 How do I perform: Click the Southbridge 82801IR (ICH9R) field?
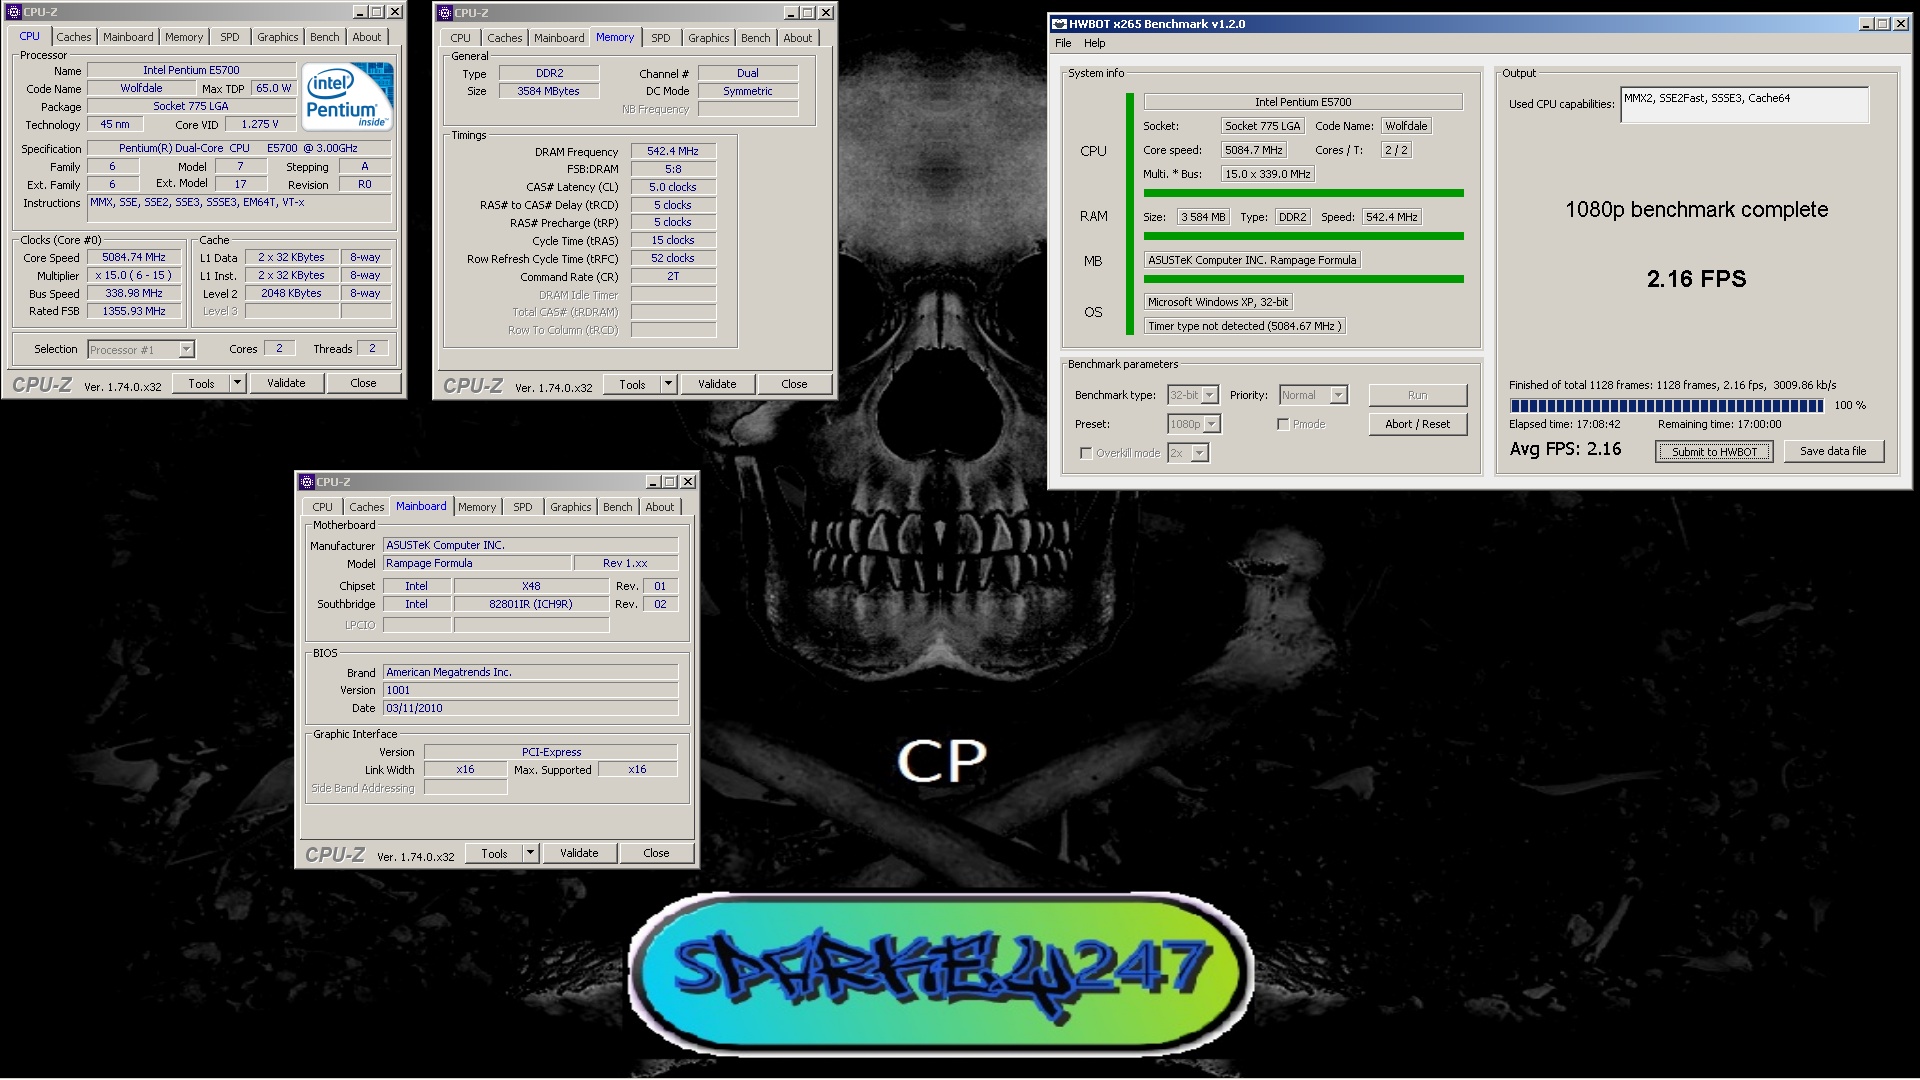tap(531, 604)
